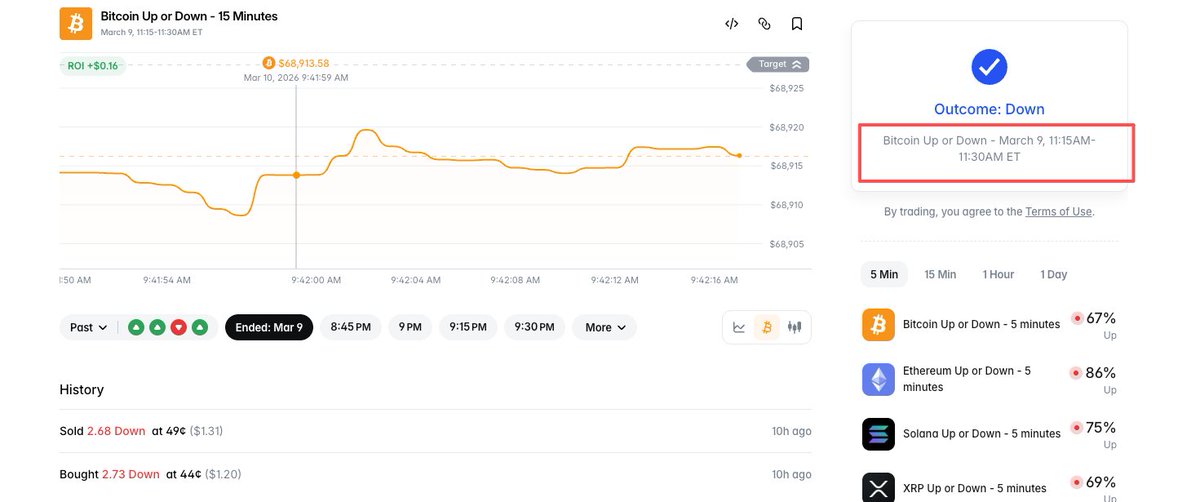Image resolution: width=1200 pixels, height=502 pixels.
Task: Open the embed code icon
Action: [731, 24]
